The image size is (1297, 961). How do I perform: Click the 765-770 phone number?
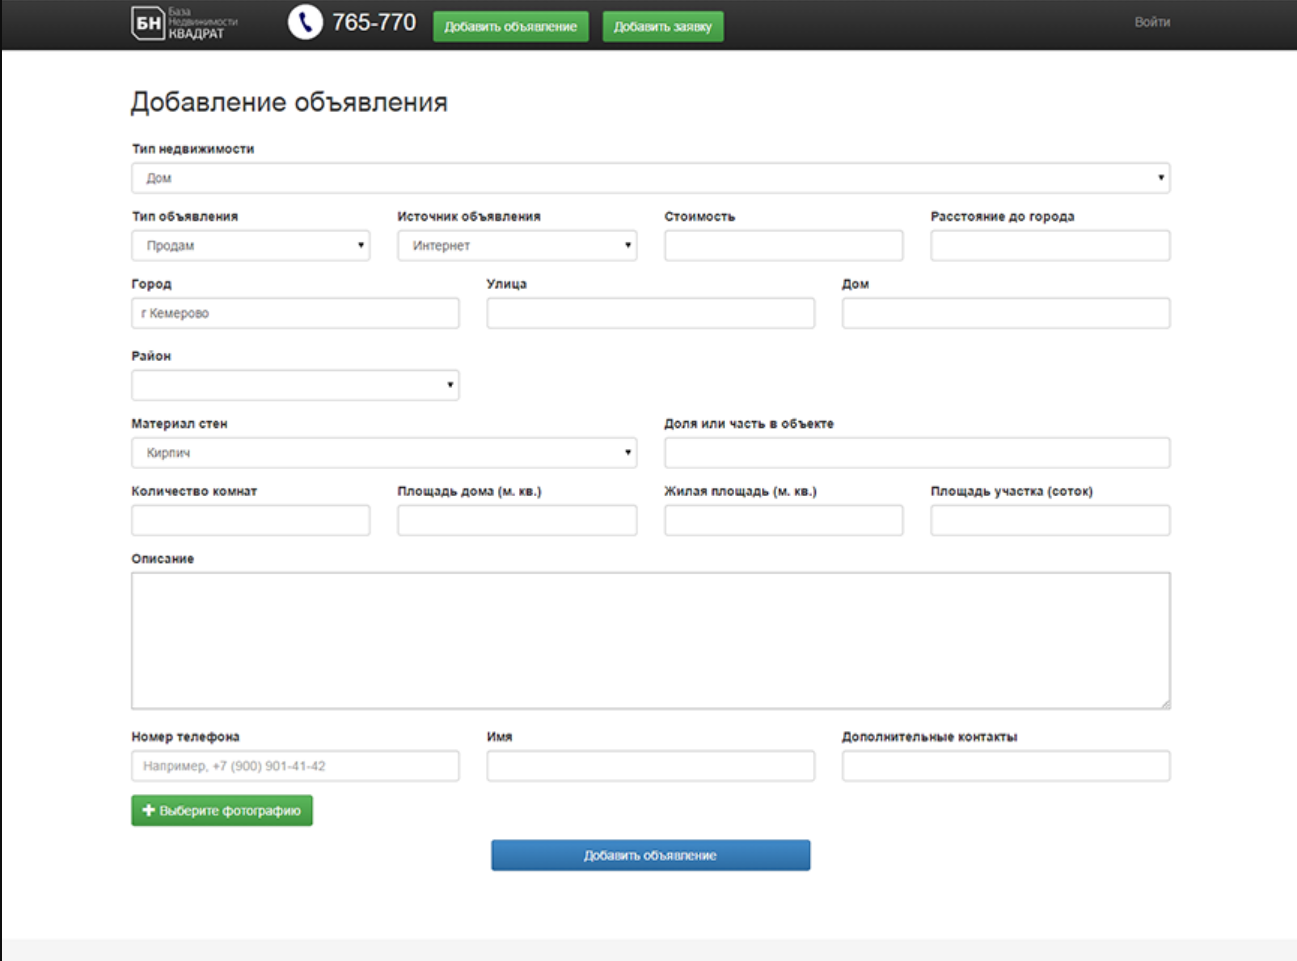(374, 22)
